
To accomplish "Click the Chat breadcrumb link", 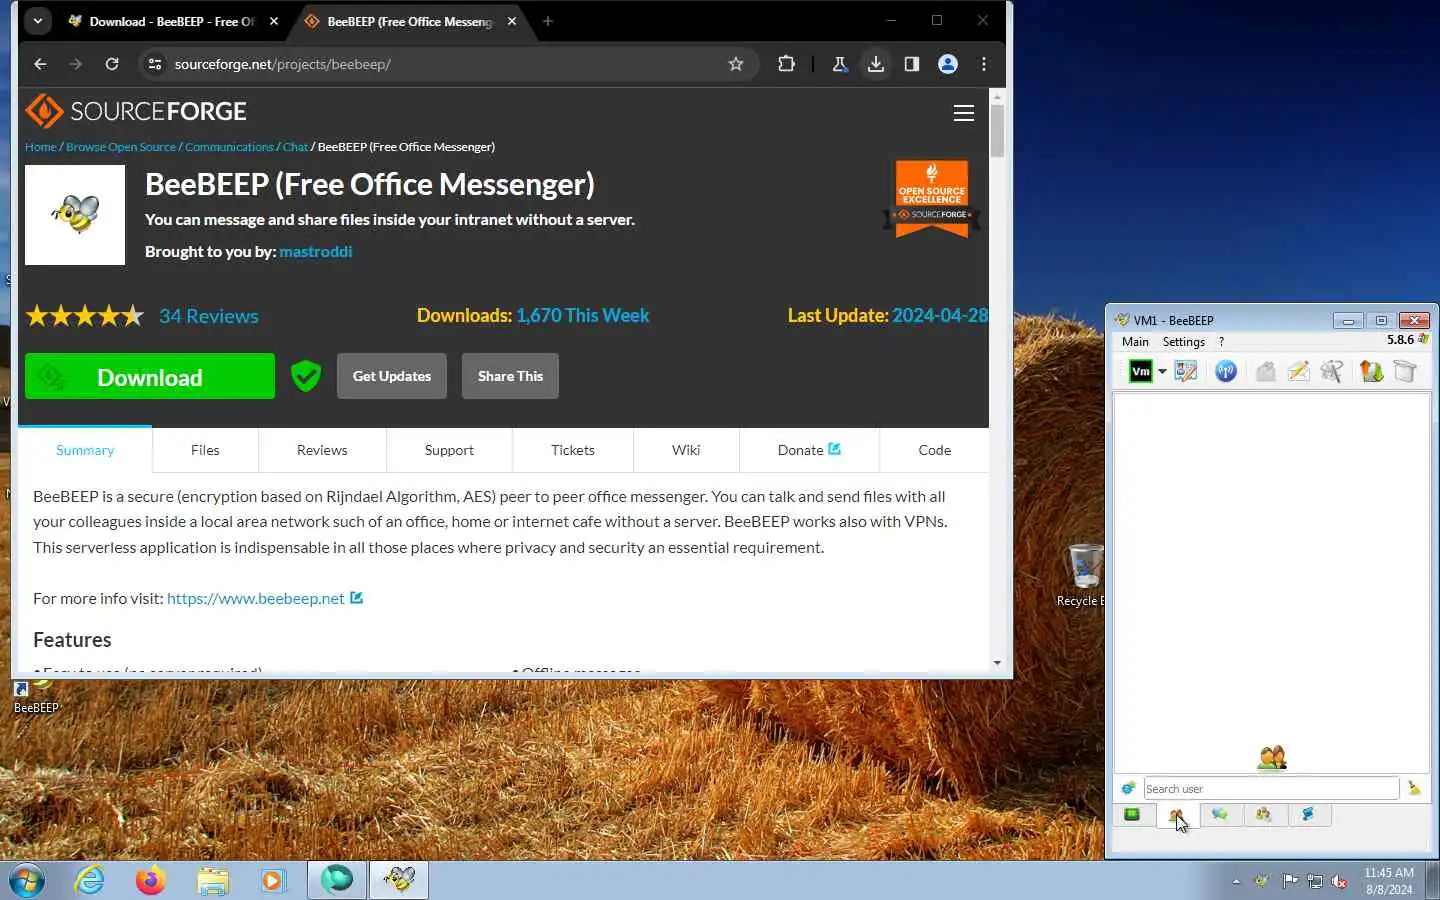I will [x=295, y=147].
